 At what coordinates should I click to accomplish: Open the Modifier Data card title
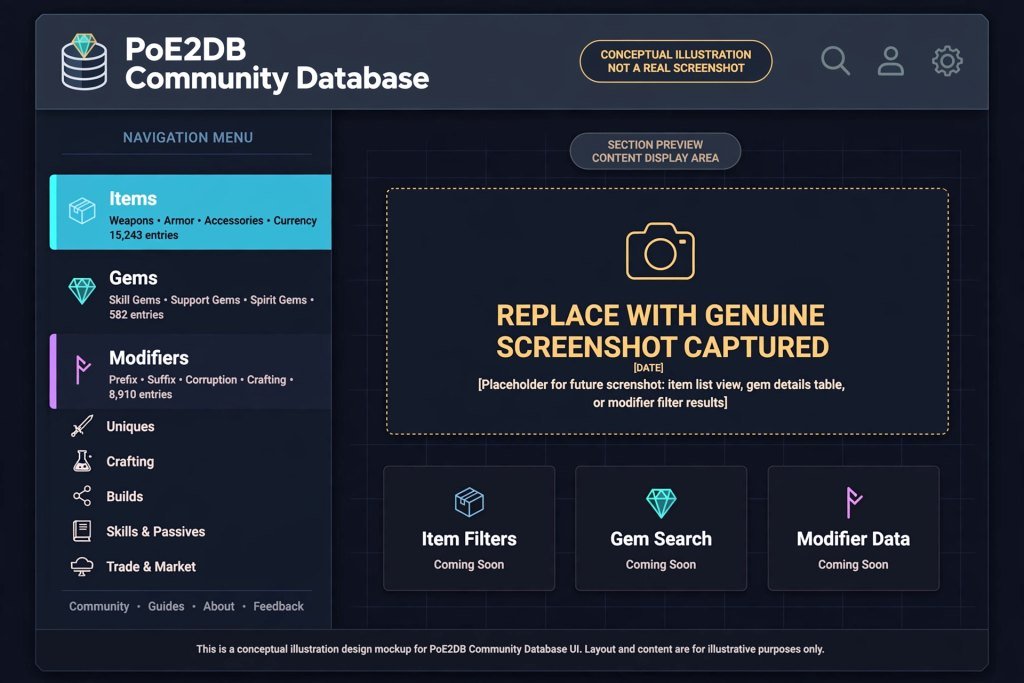click(853, 539)
